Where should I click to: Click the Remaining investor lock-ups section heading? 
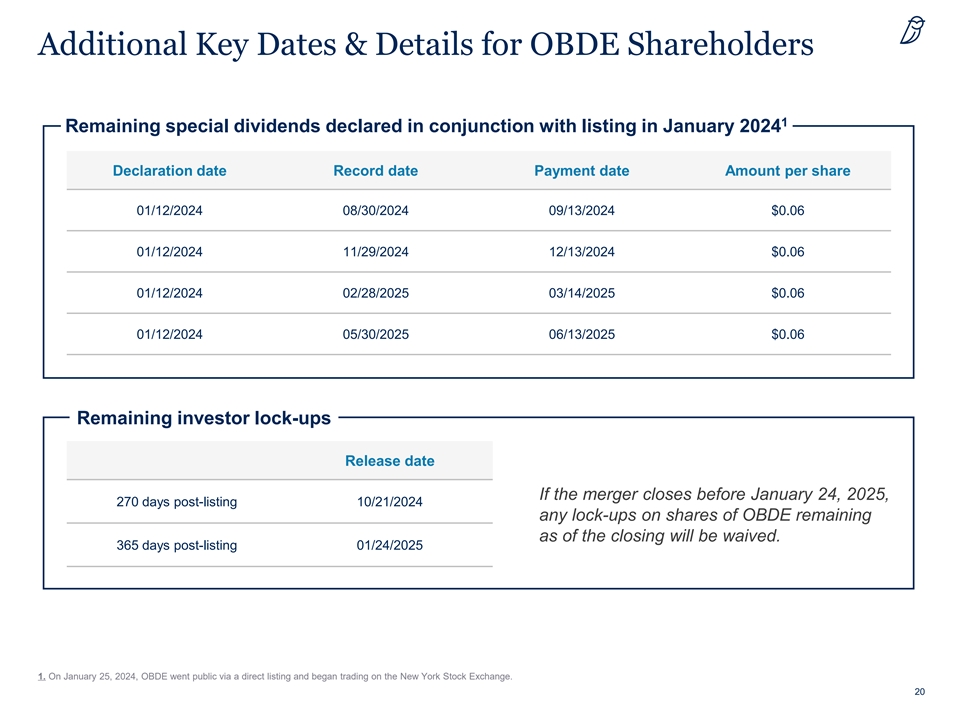(x=203, y=418)
